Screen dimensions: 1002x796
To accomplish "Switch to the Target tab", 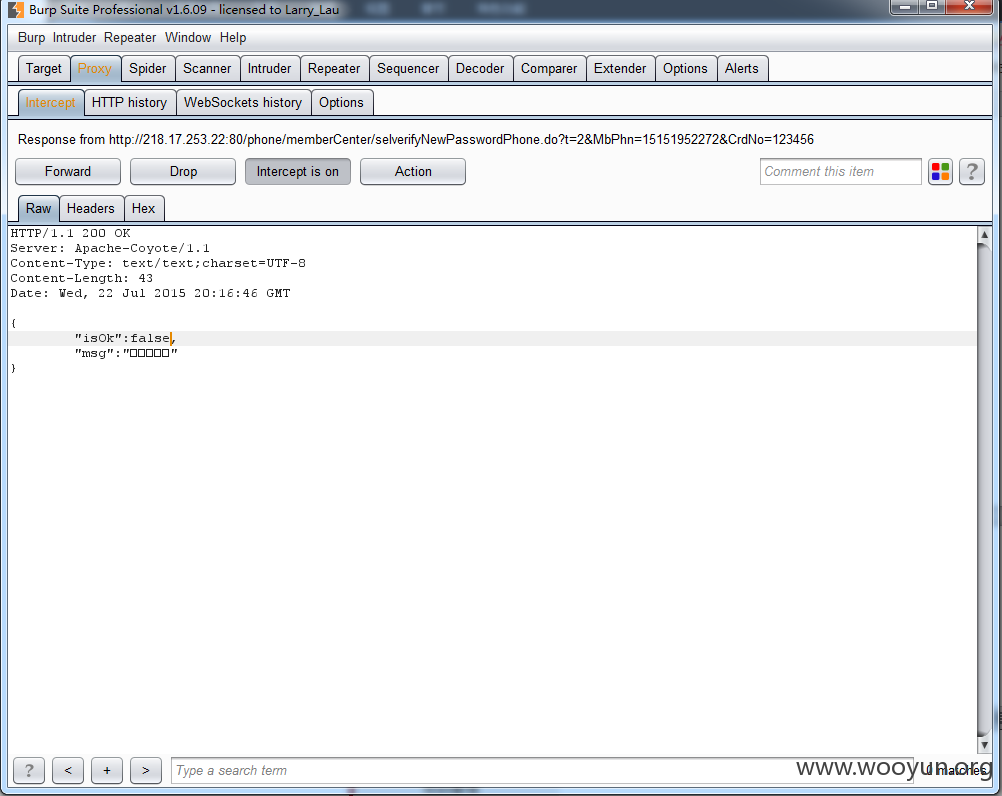I will (43, 68).
